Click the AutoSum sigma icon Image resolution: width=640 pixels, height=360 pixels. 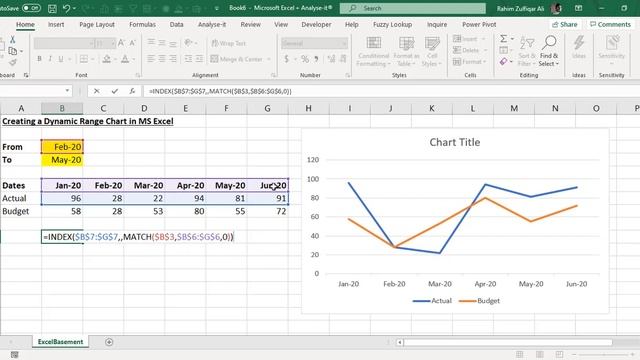(503, 39)
